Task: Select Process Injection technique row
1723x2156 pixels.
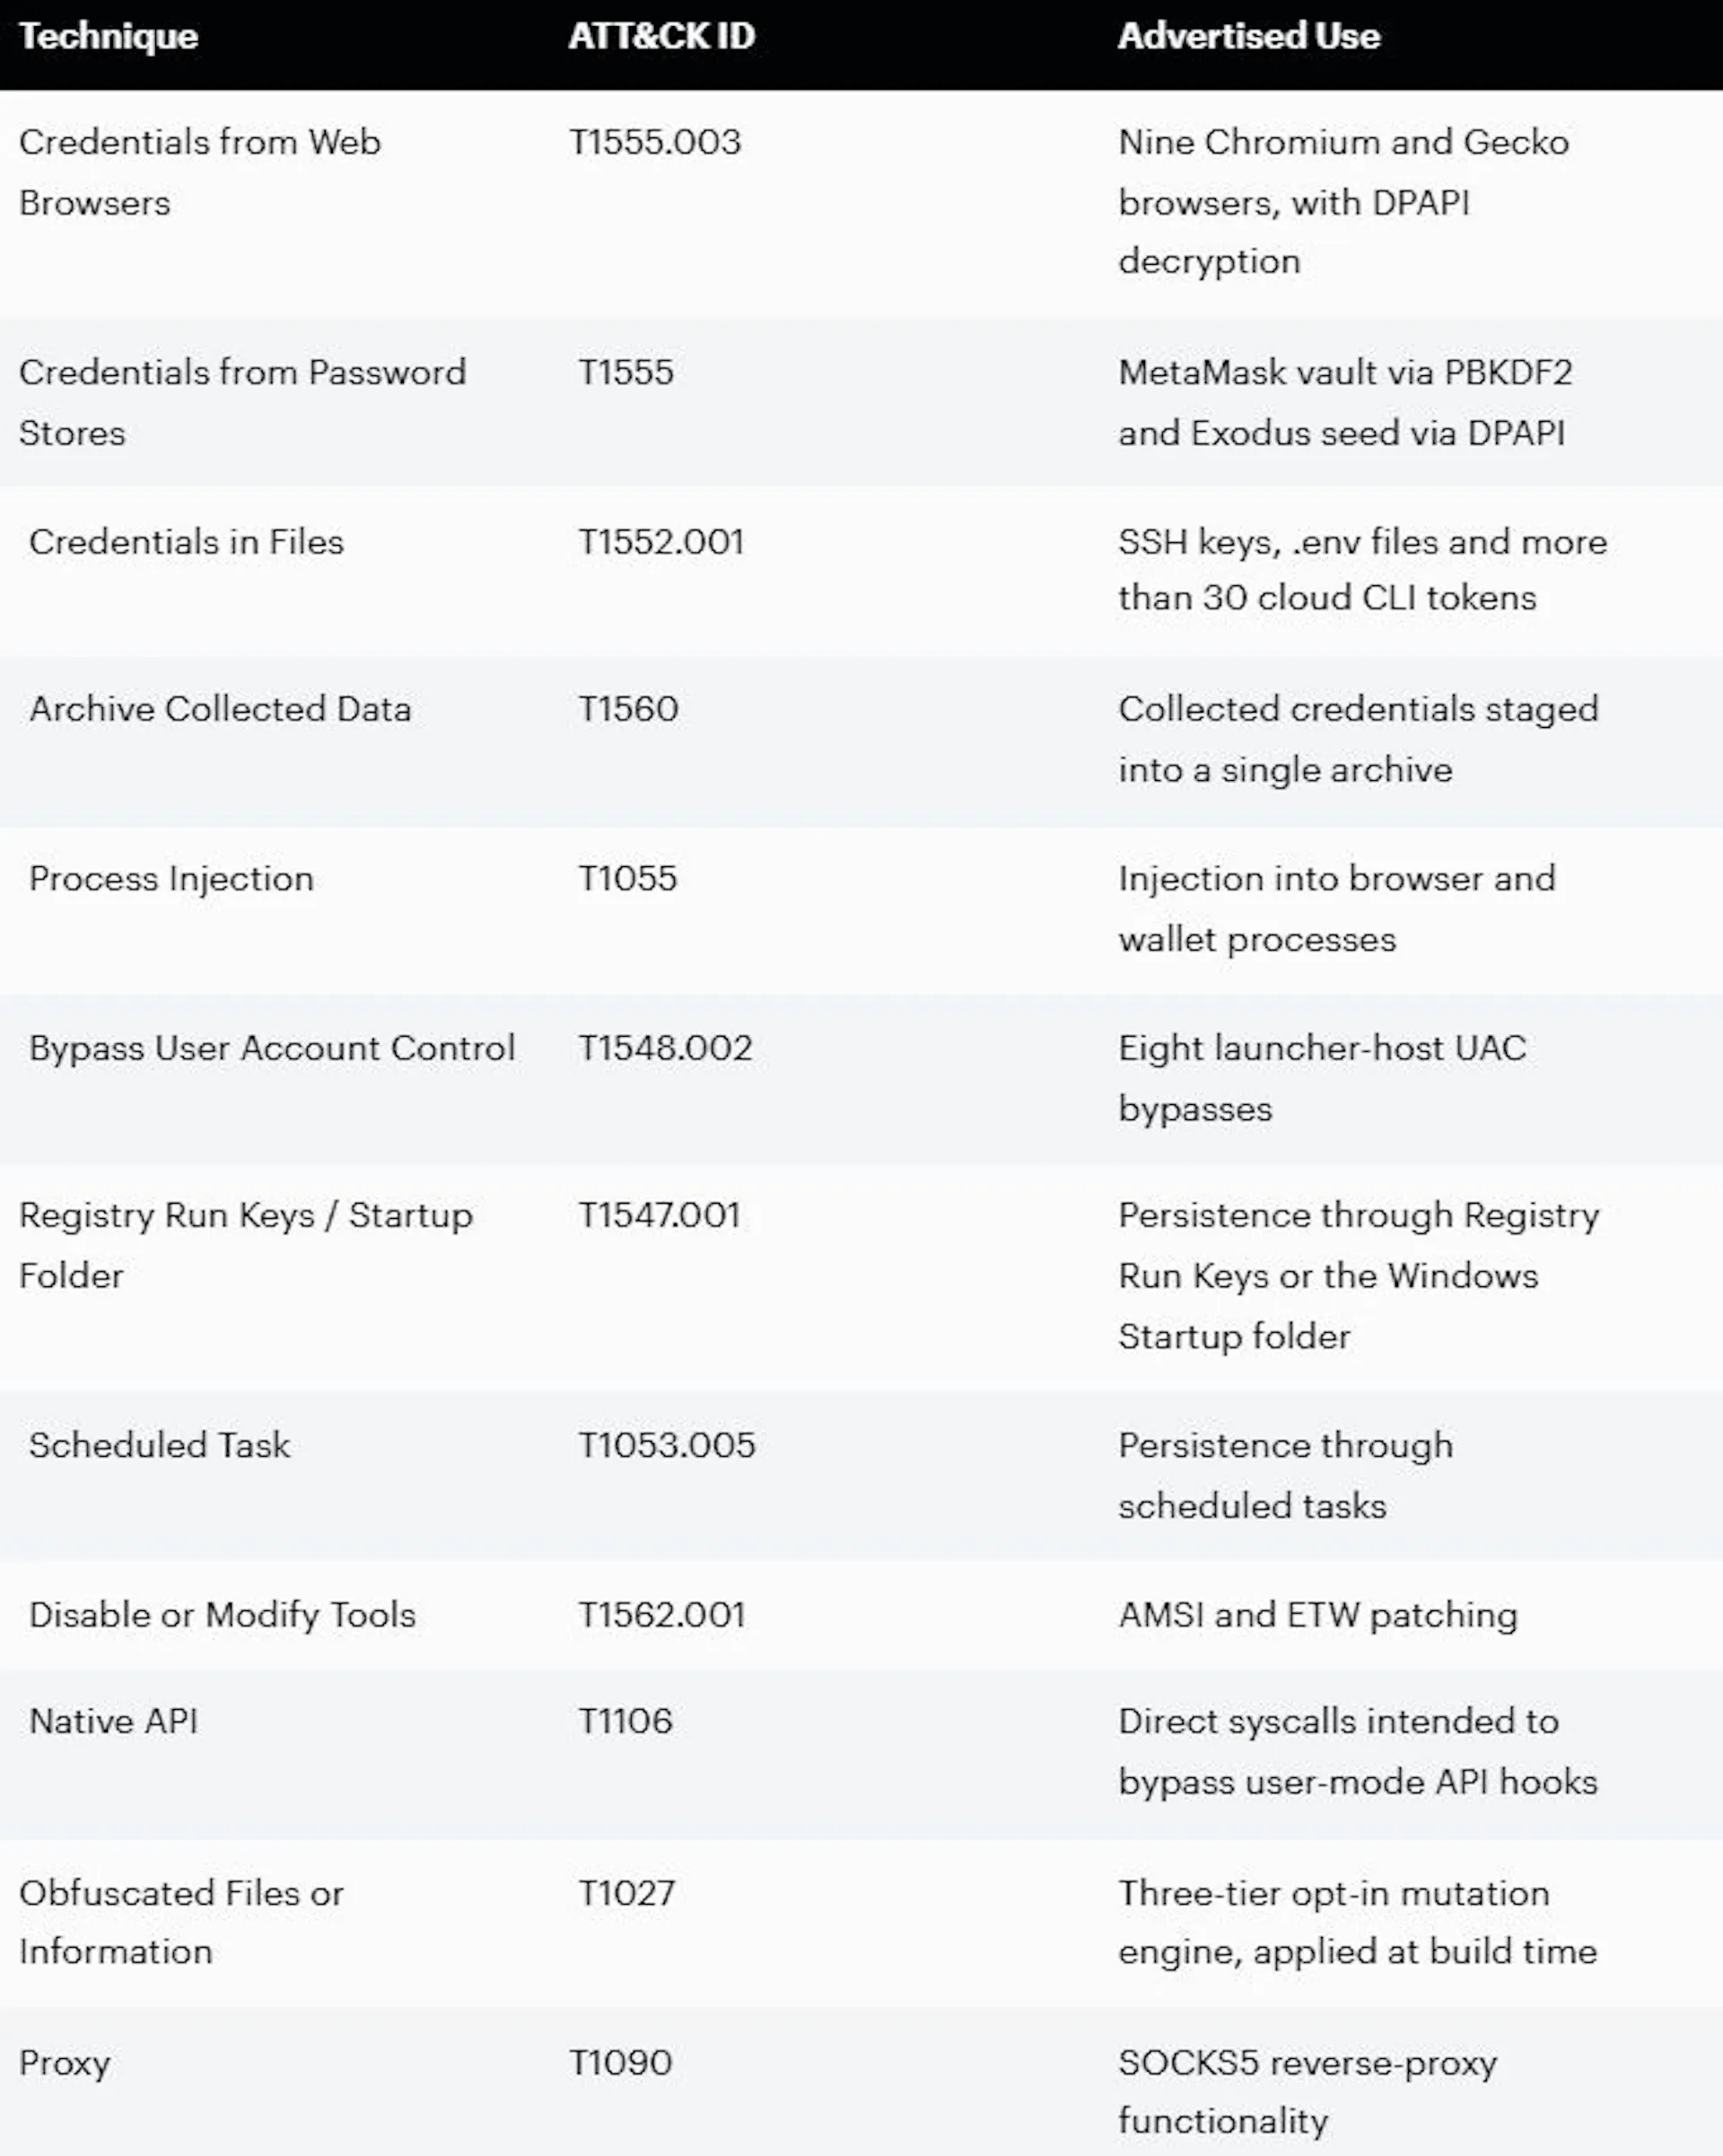Action: 861,911
